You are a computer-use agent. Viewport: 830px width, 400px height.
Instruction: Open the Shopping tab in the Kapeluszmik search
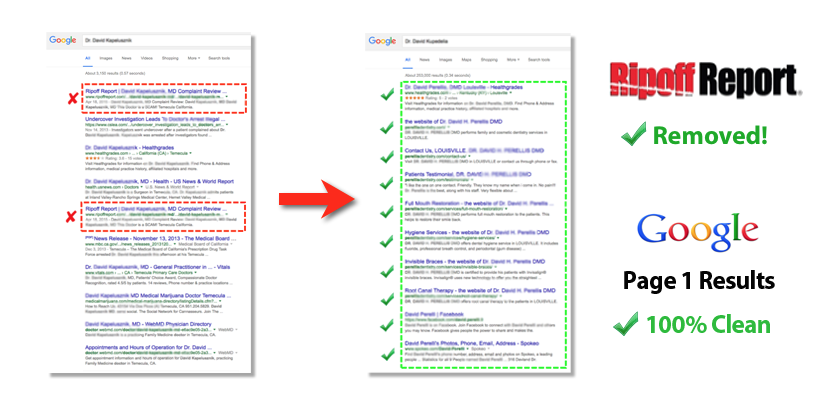click(170, 58)
